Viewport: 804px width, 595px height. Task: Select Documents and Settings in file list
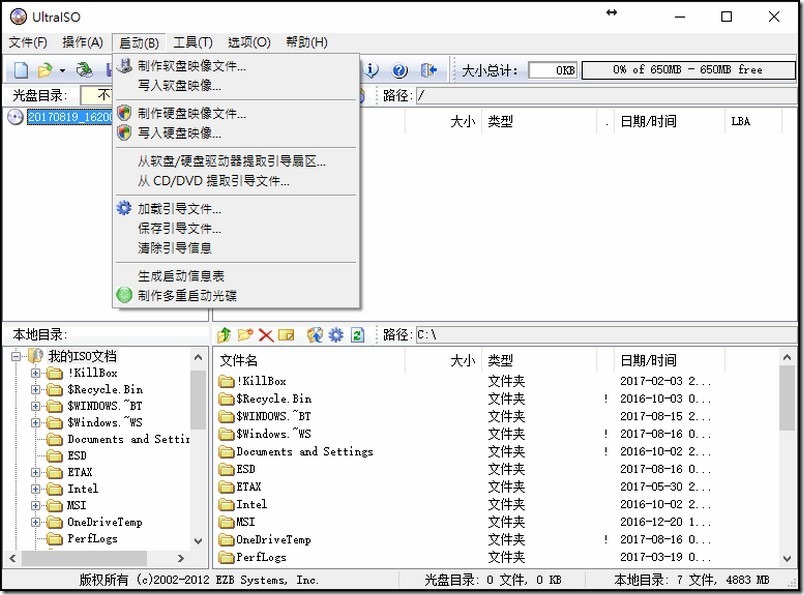[x=305, y=452]
